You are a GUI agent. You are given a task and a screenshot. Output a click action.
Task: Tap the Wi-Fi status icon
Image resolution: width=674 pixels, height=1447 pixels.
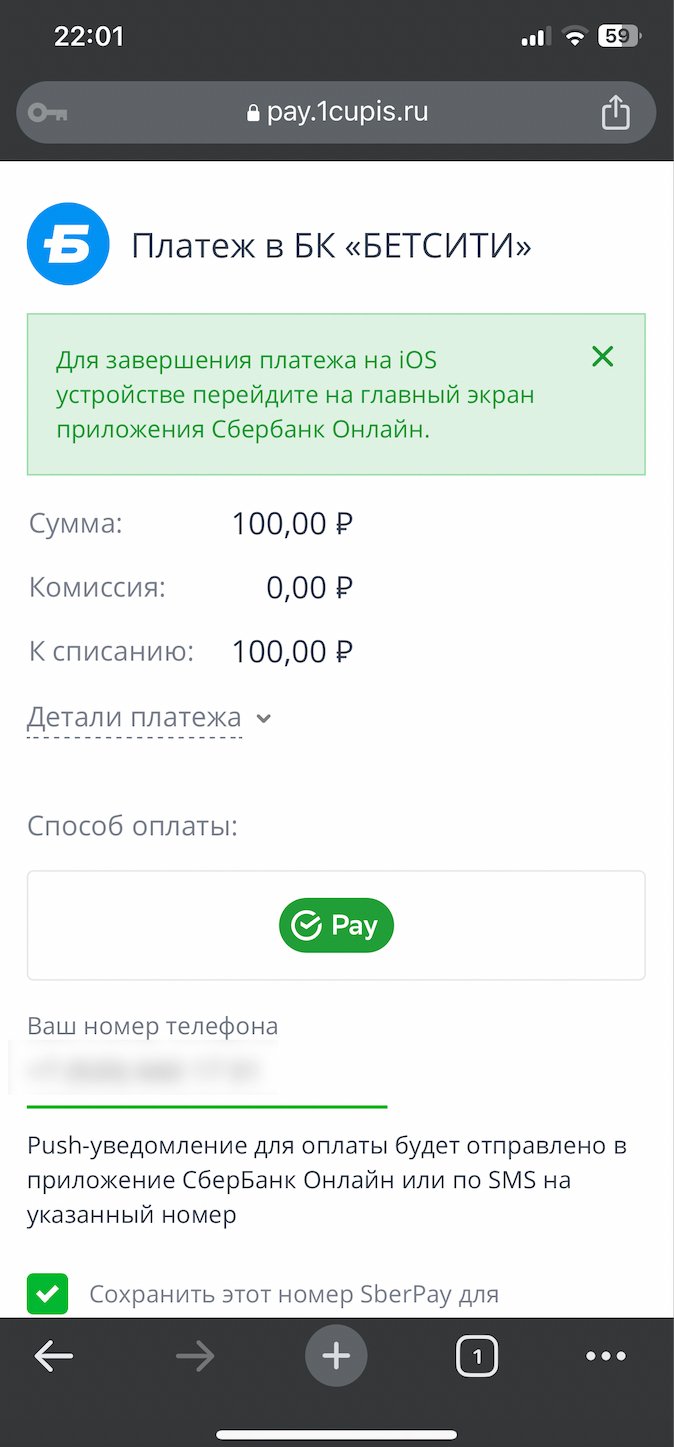tap(574, 37)
